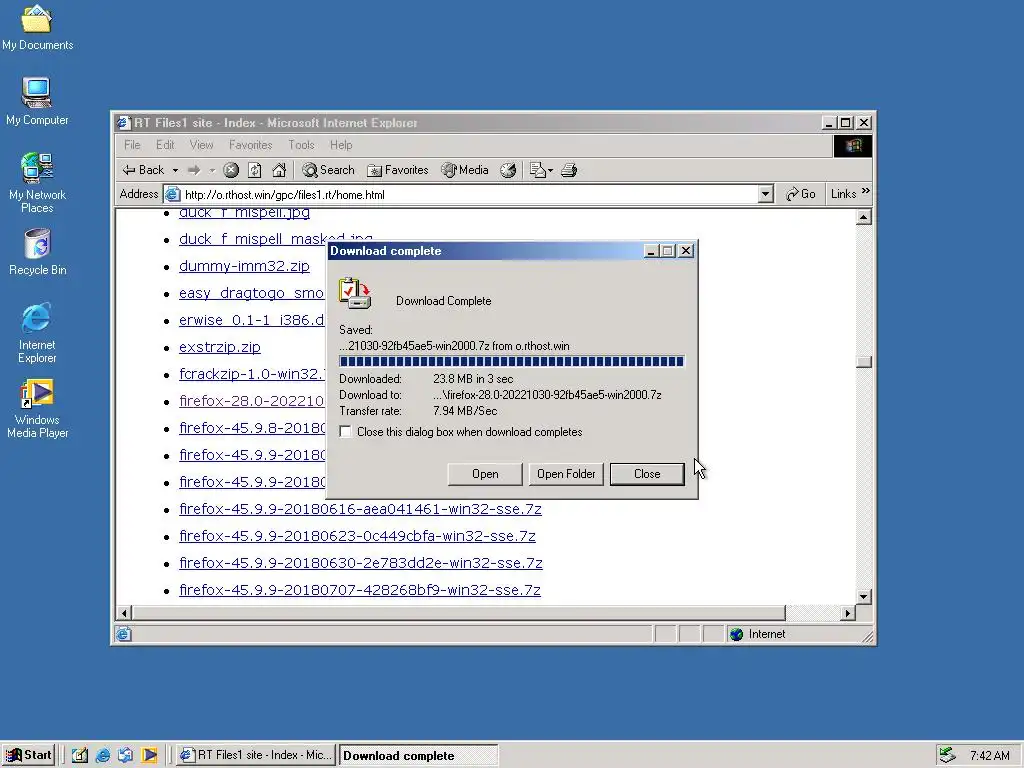This screenshot has height=768, width=1024.
Task: Launch Outlook Express from Quick Launch
Action: pos(125,755)
